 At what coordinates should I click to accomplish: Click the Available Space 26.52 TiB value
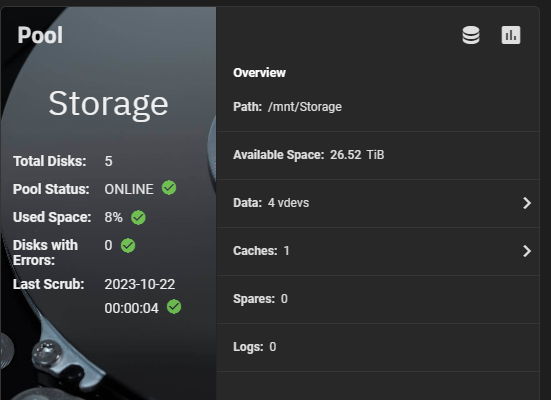(357, 155)
